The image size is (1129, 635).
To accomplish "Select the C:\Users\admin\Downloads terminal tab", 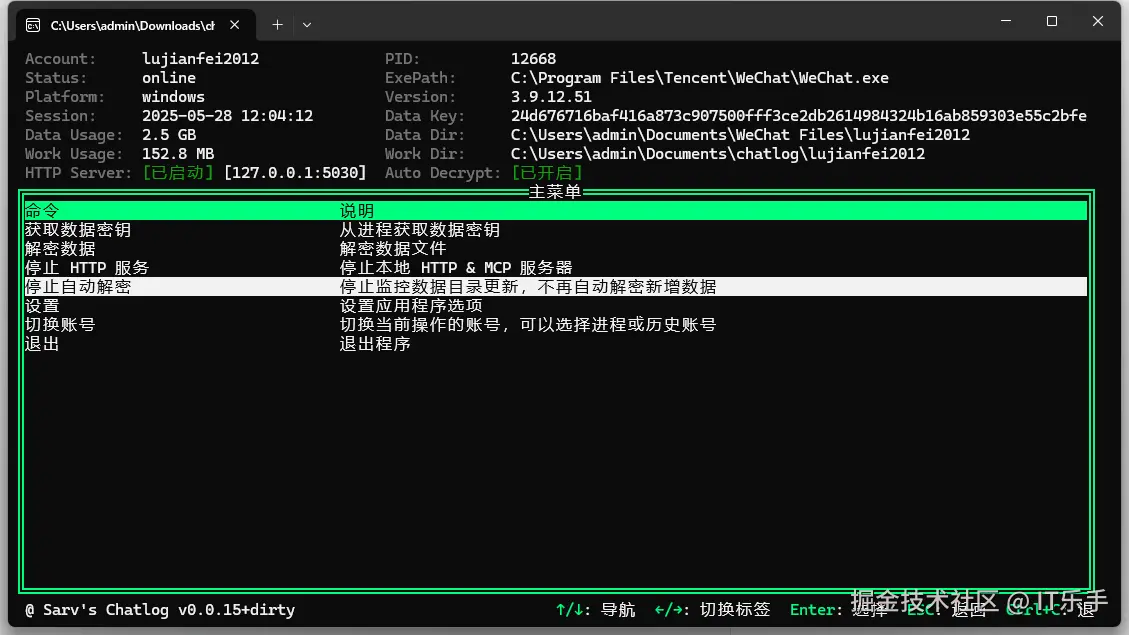I will click(x=136, y=25).
